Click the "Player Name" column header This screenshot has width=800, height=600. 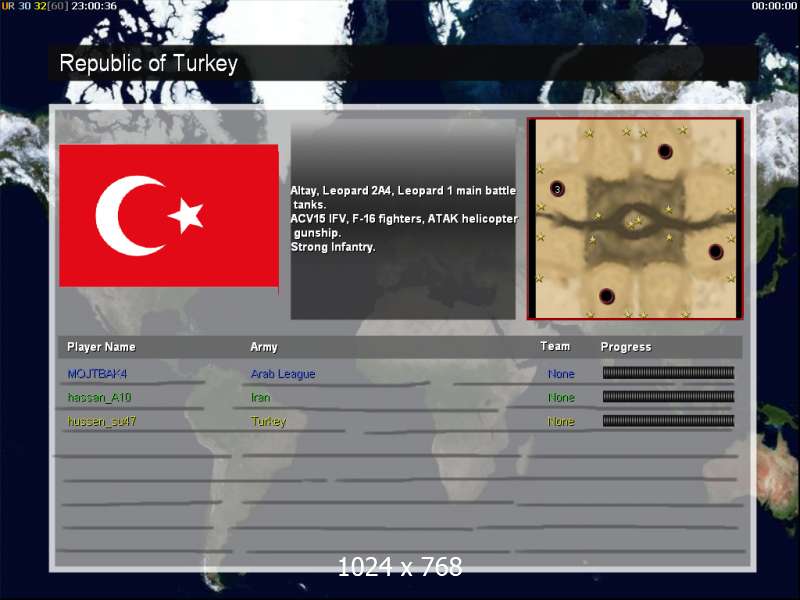click(x=102, y=347)
